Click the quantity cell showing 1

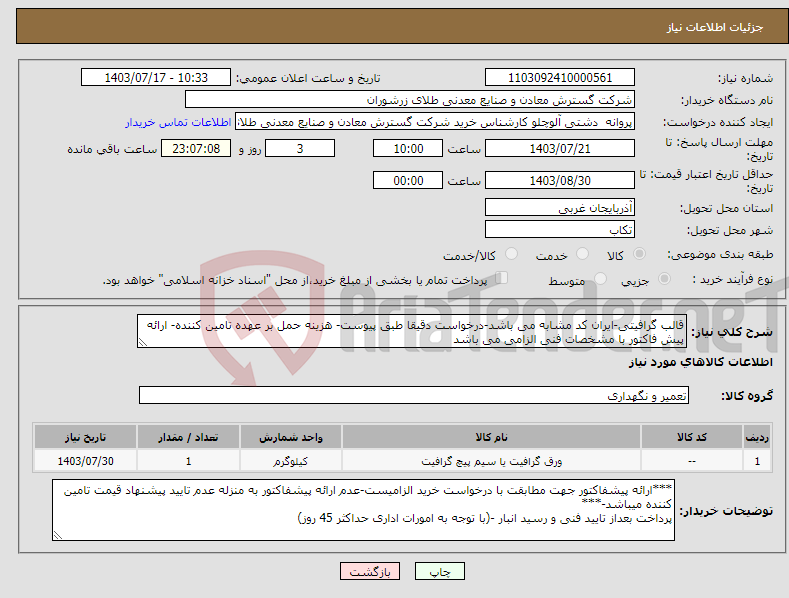click(188, 461)
